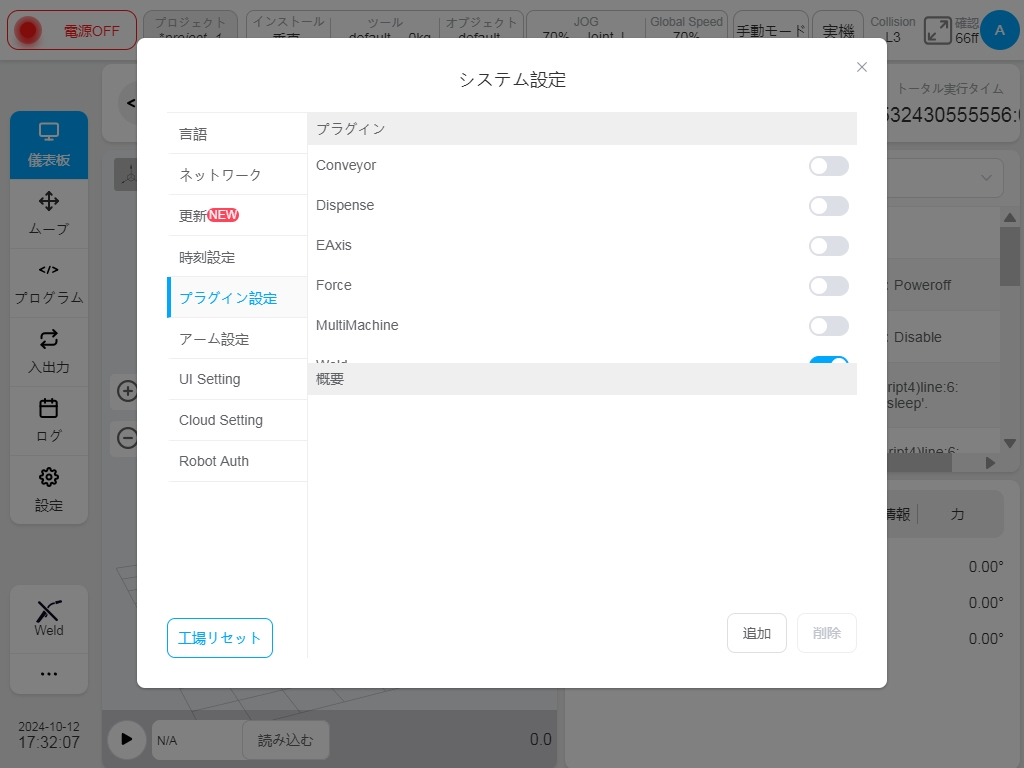This screenshot has height=768, width=1024.
Task: Open the Collision level indicator
Action: (893, 29)
